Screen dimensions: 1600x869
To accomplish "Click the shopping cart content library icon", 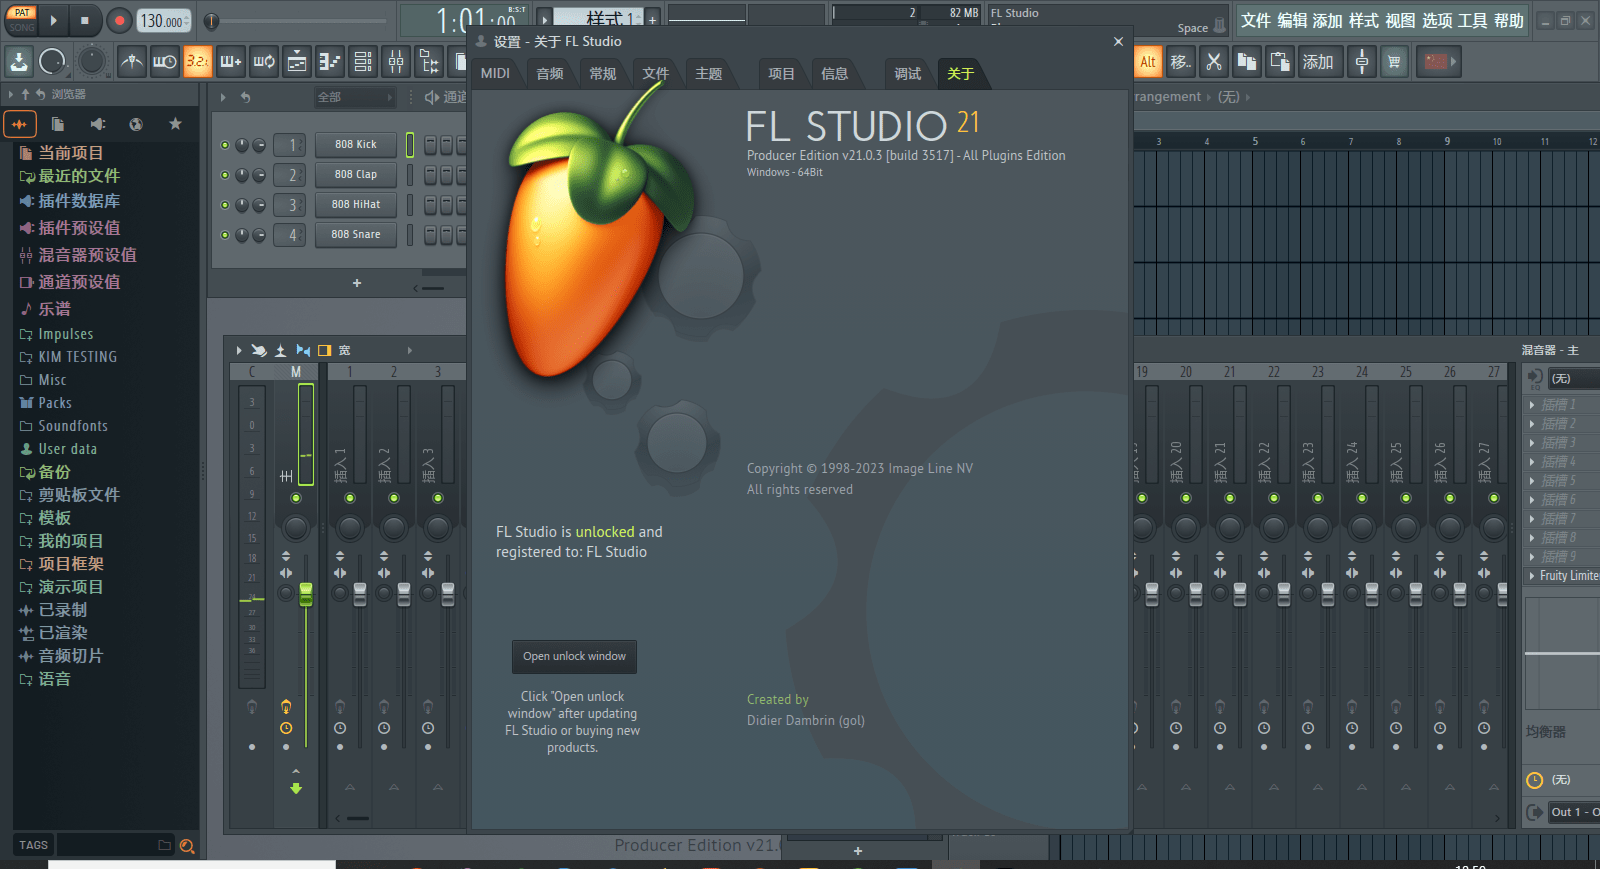I will click(1394, 62).
